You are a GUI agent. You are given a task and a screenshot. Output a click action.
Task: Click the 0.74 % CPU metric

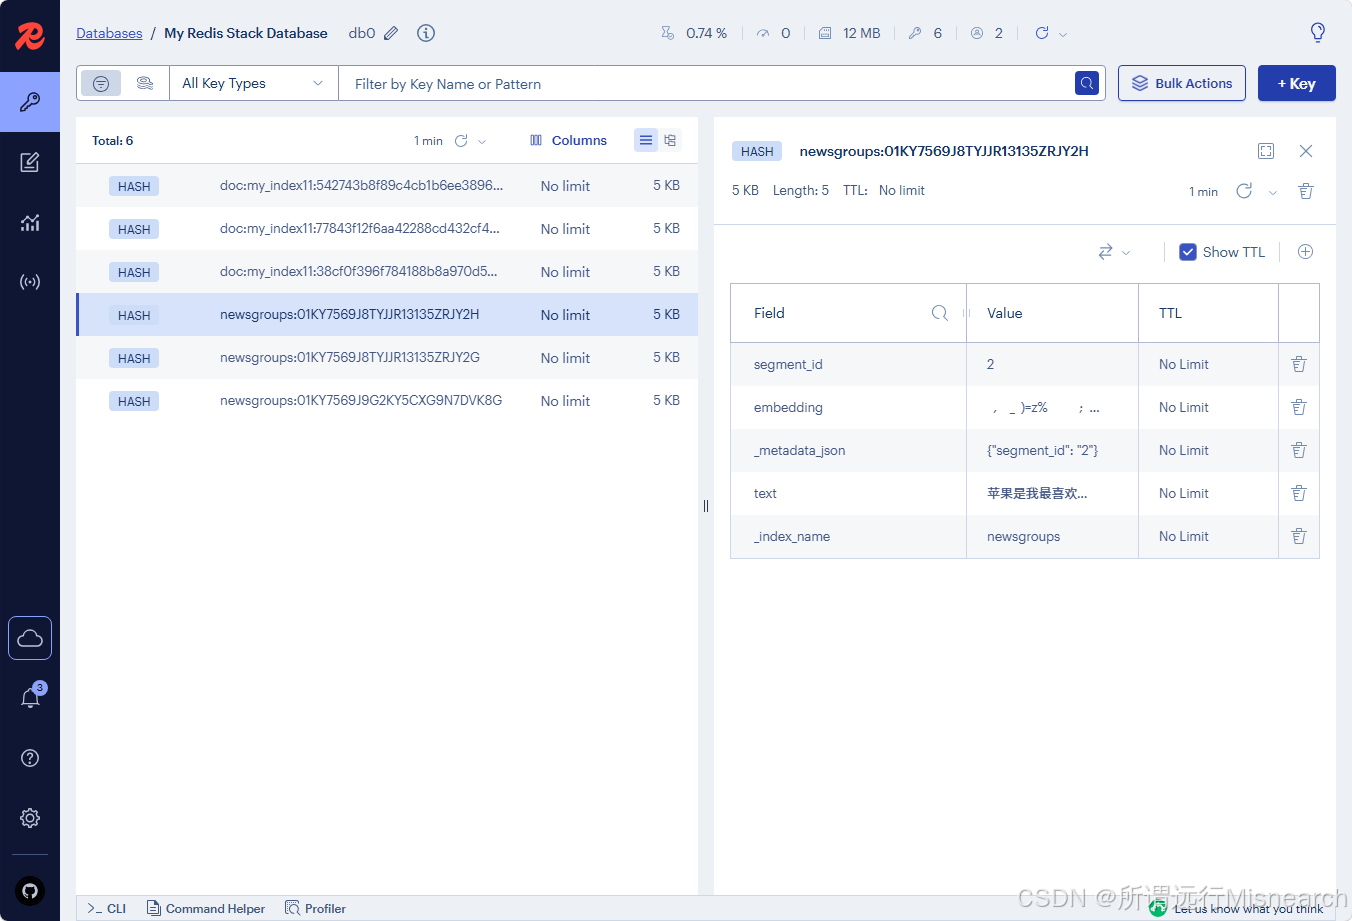pyautogui.click(x=694, y=33)
